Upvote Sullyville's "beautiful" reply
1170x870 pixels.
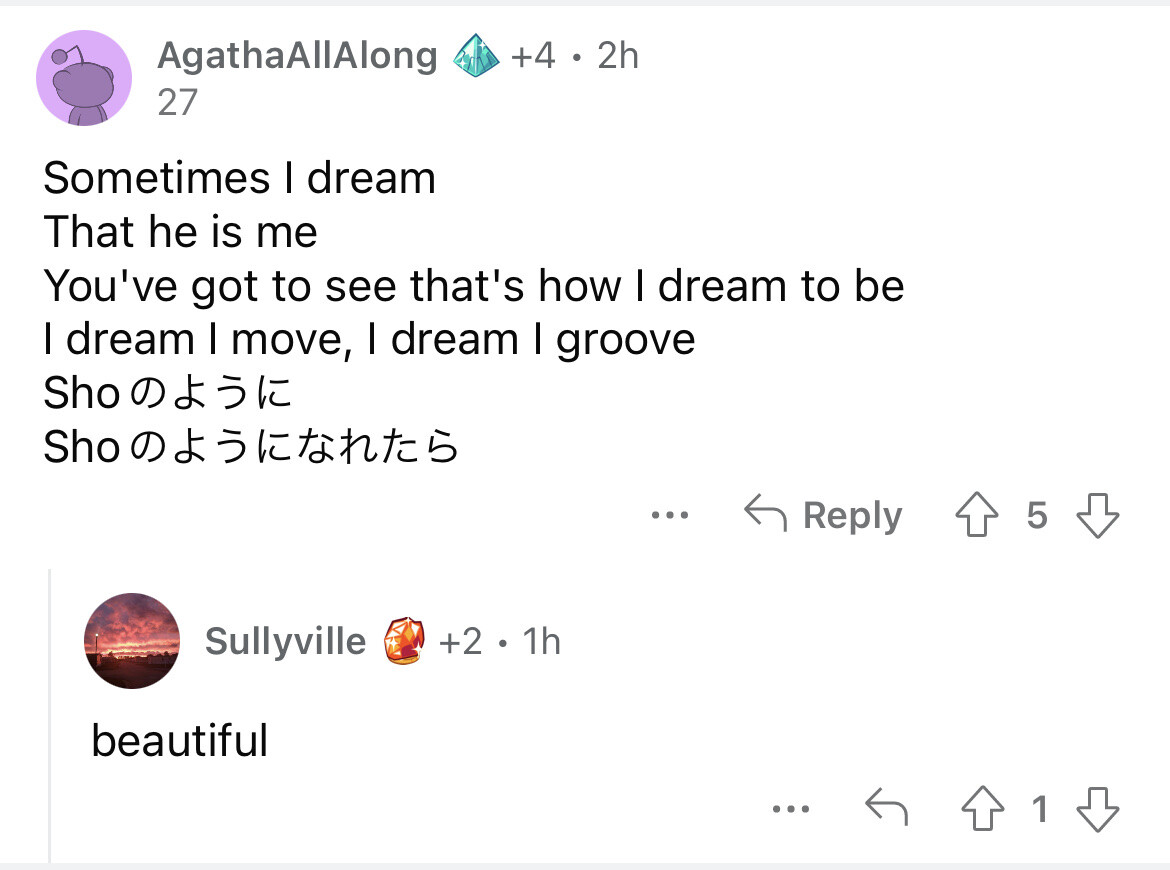coord(983,808)
